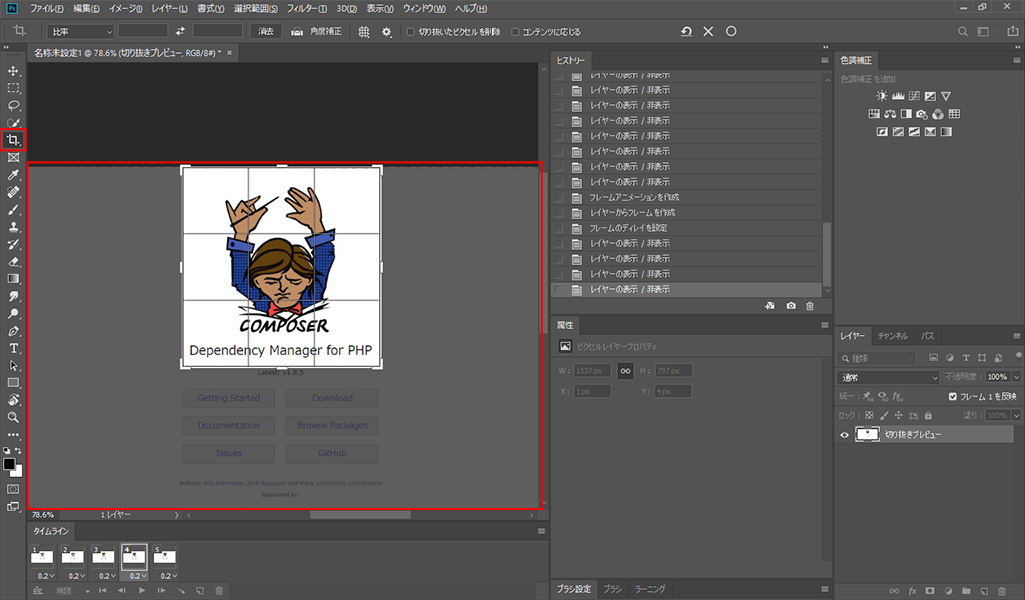Select the Brush tool

pyautogui.click(x=13, y=210)
